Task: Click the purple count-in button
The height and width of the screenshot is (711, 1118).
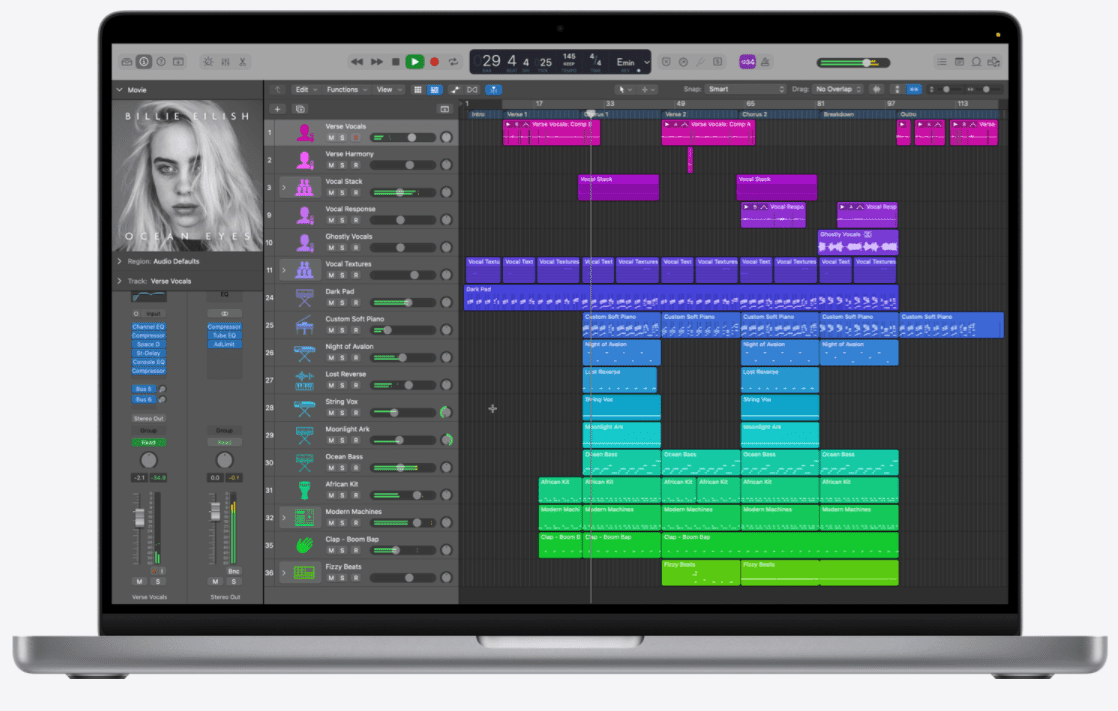Action: [x=747, y=62]
